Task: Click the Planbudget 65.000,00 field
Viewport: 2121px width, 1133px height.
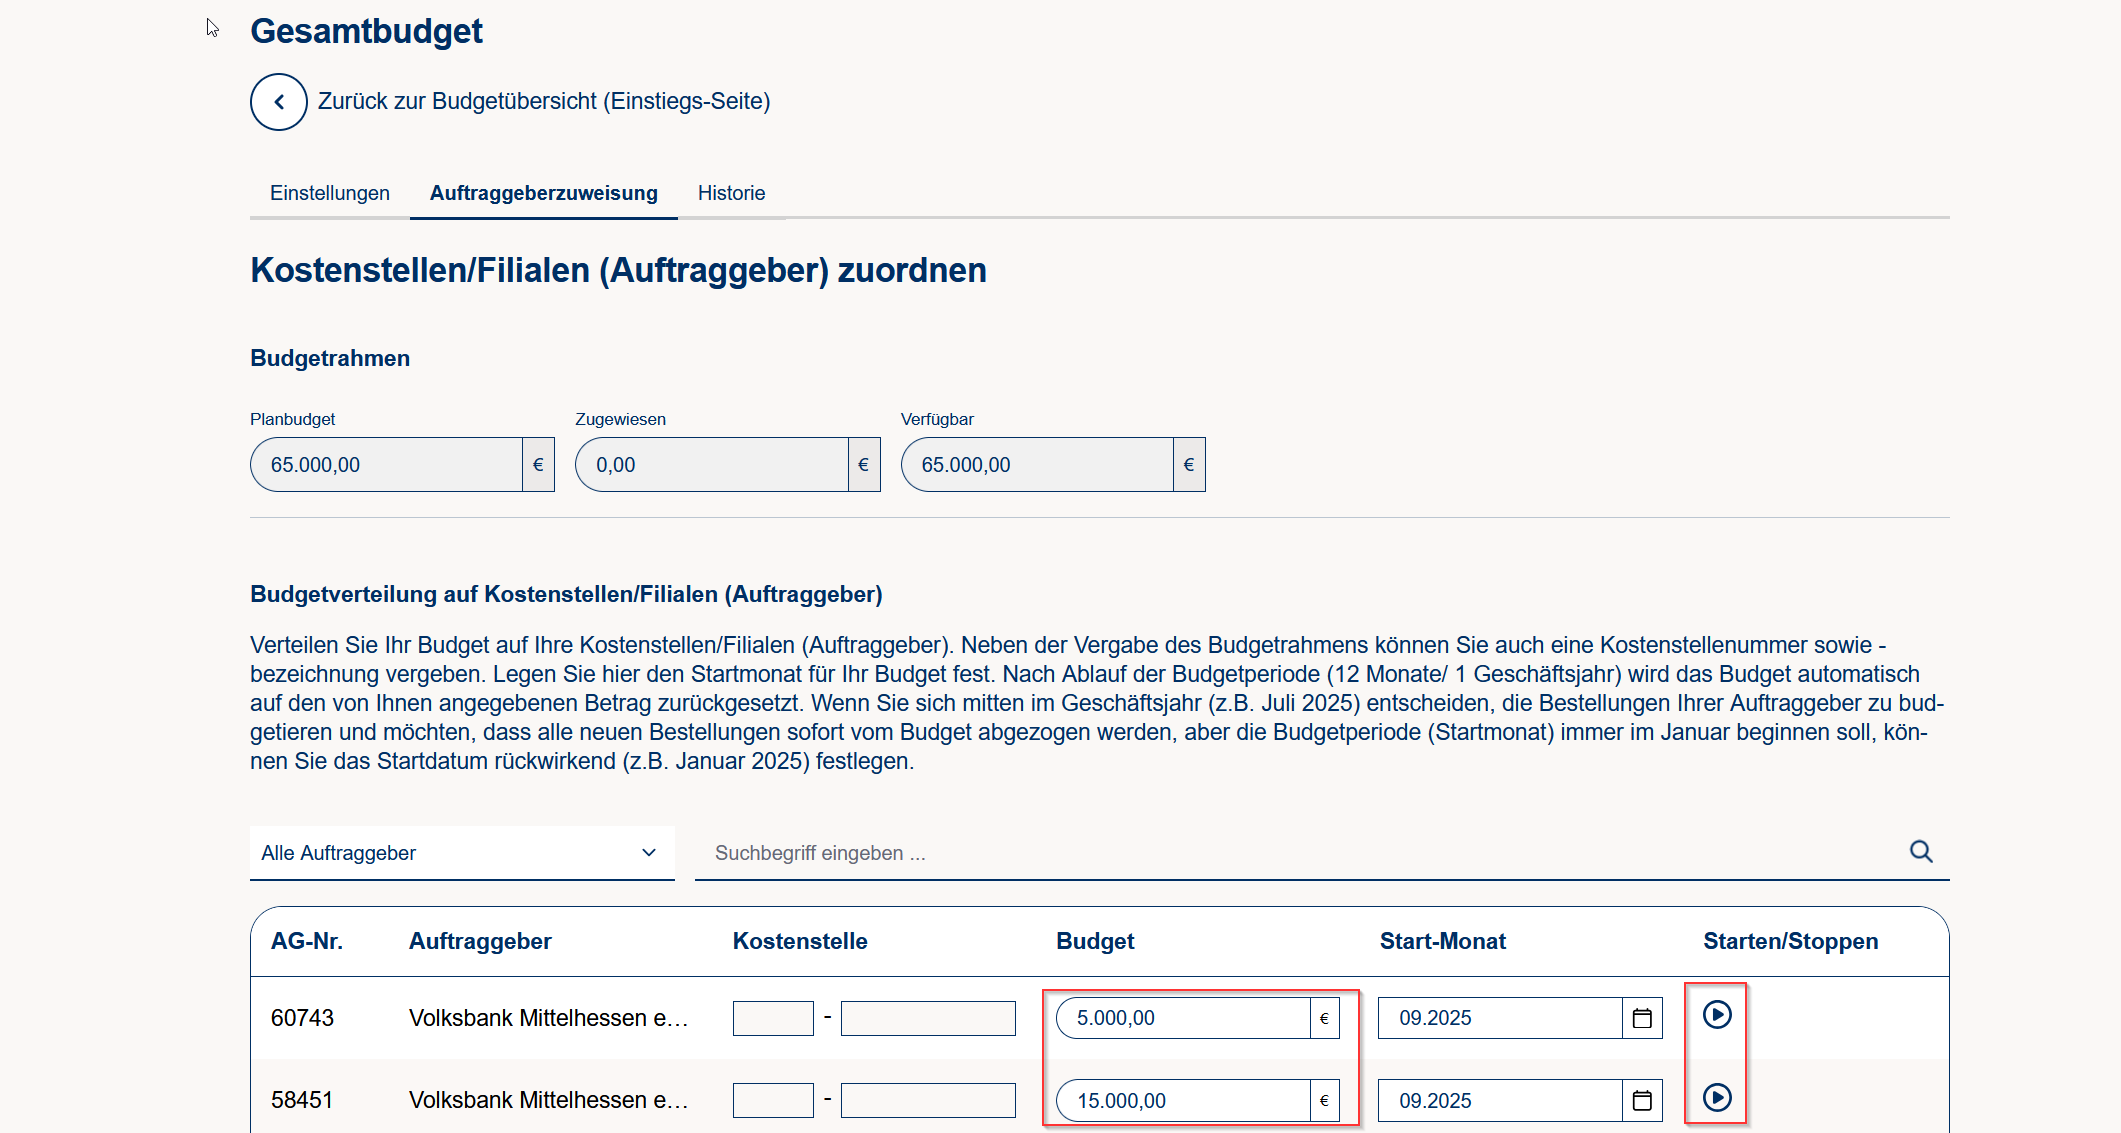Action: [386, 465]
